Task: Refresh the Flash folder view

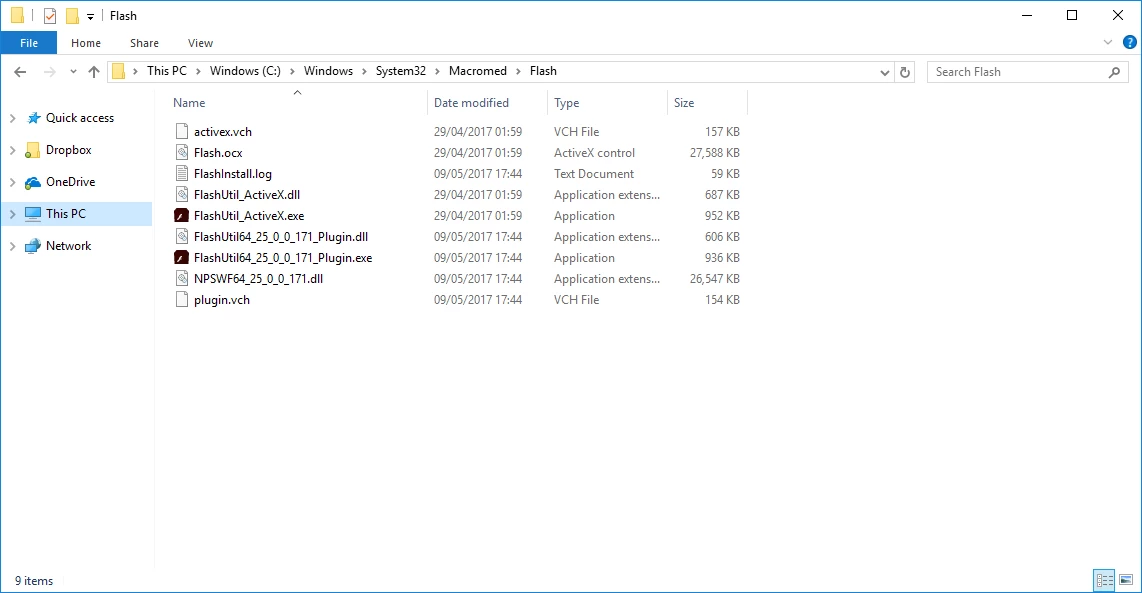Action: tap(905, 72)
